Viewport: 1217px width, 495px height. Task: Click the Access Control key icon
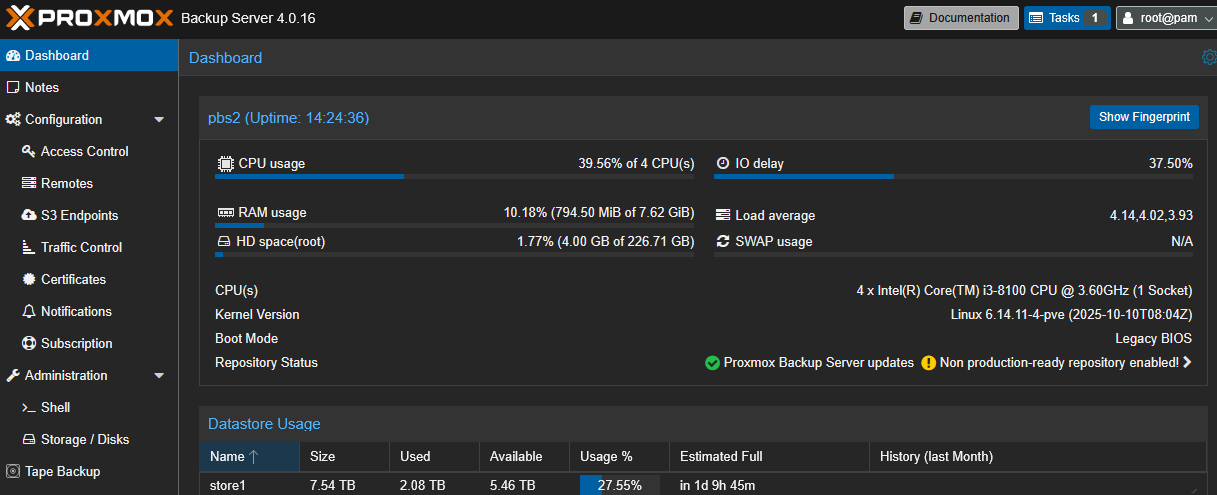click(x=29, y=152)
